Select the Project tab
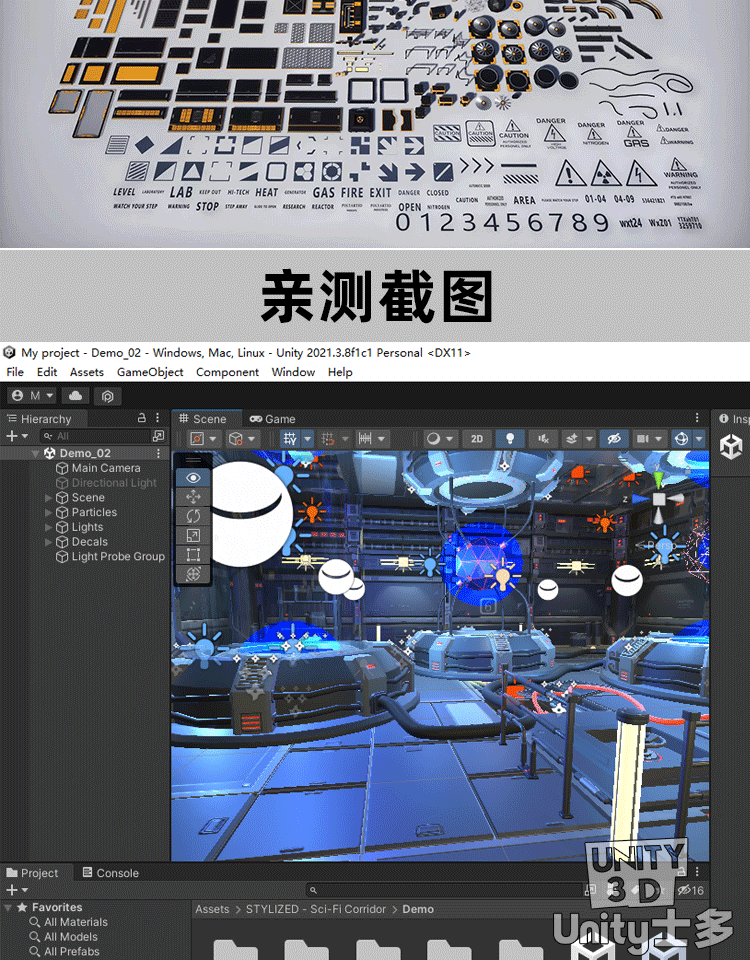Viewport: 750px width, 960px height. [32, 873]
